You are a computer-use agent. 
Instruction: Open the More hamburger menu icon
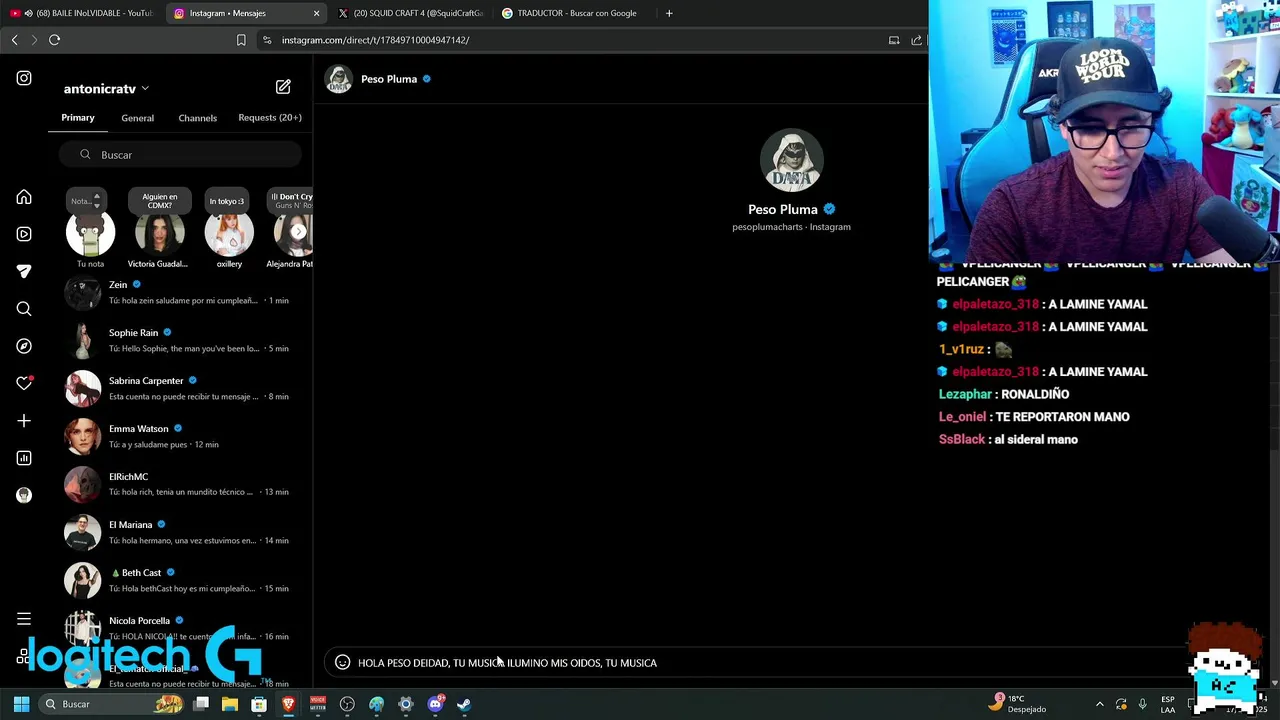point(24,619)
